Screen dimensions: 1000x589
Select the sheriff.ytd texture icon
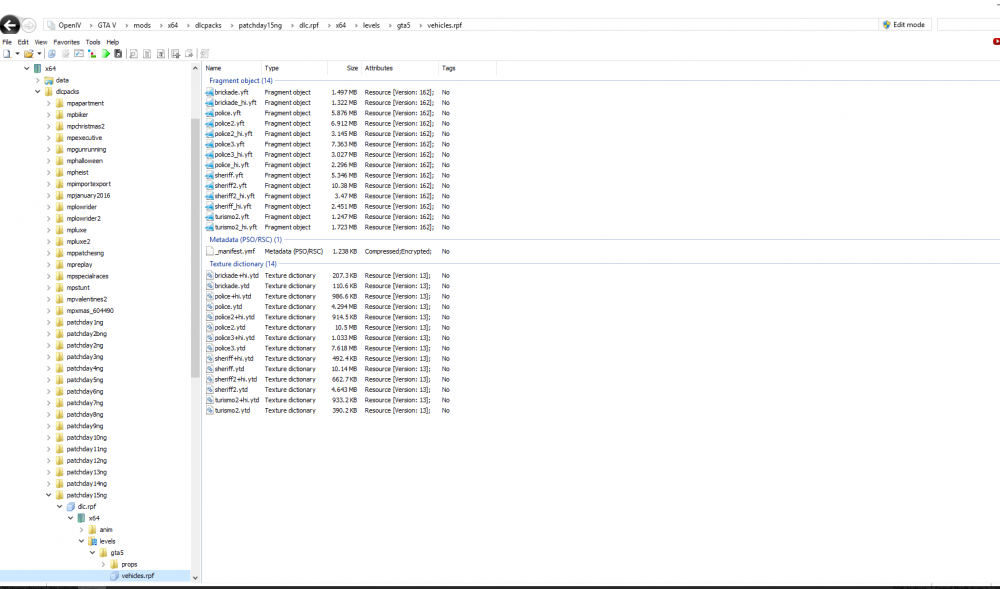pyautogui.click(x=209, y=368)
